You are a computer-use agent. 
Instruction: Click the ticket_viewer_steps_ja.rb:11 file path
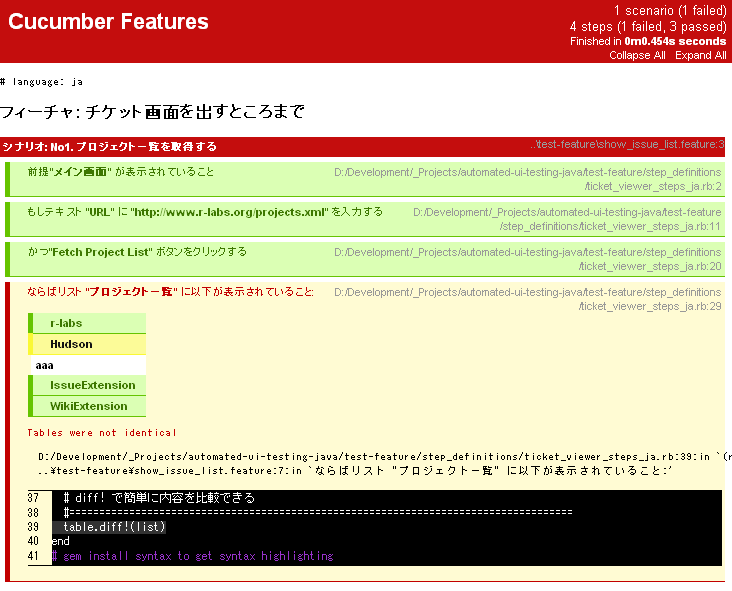(x=567, y=219)
